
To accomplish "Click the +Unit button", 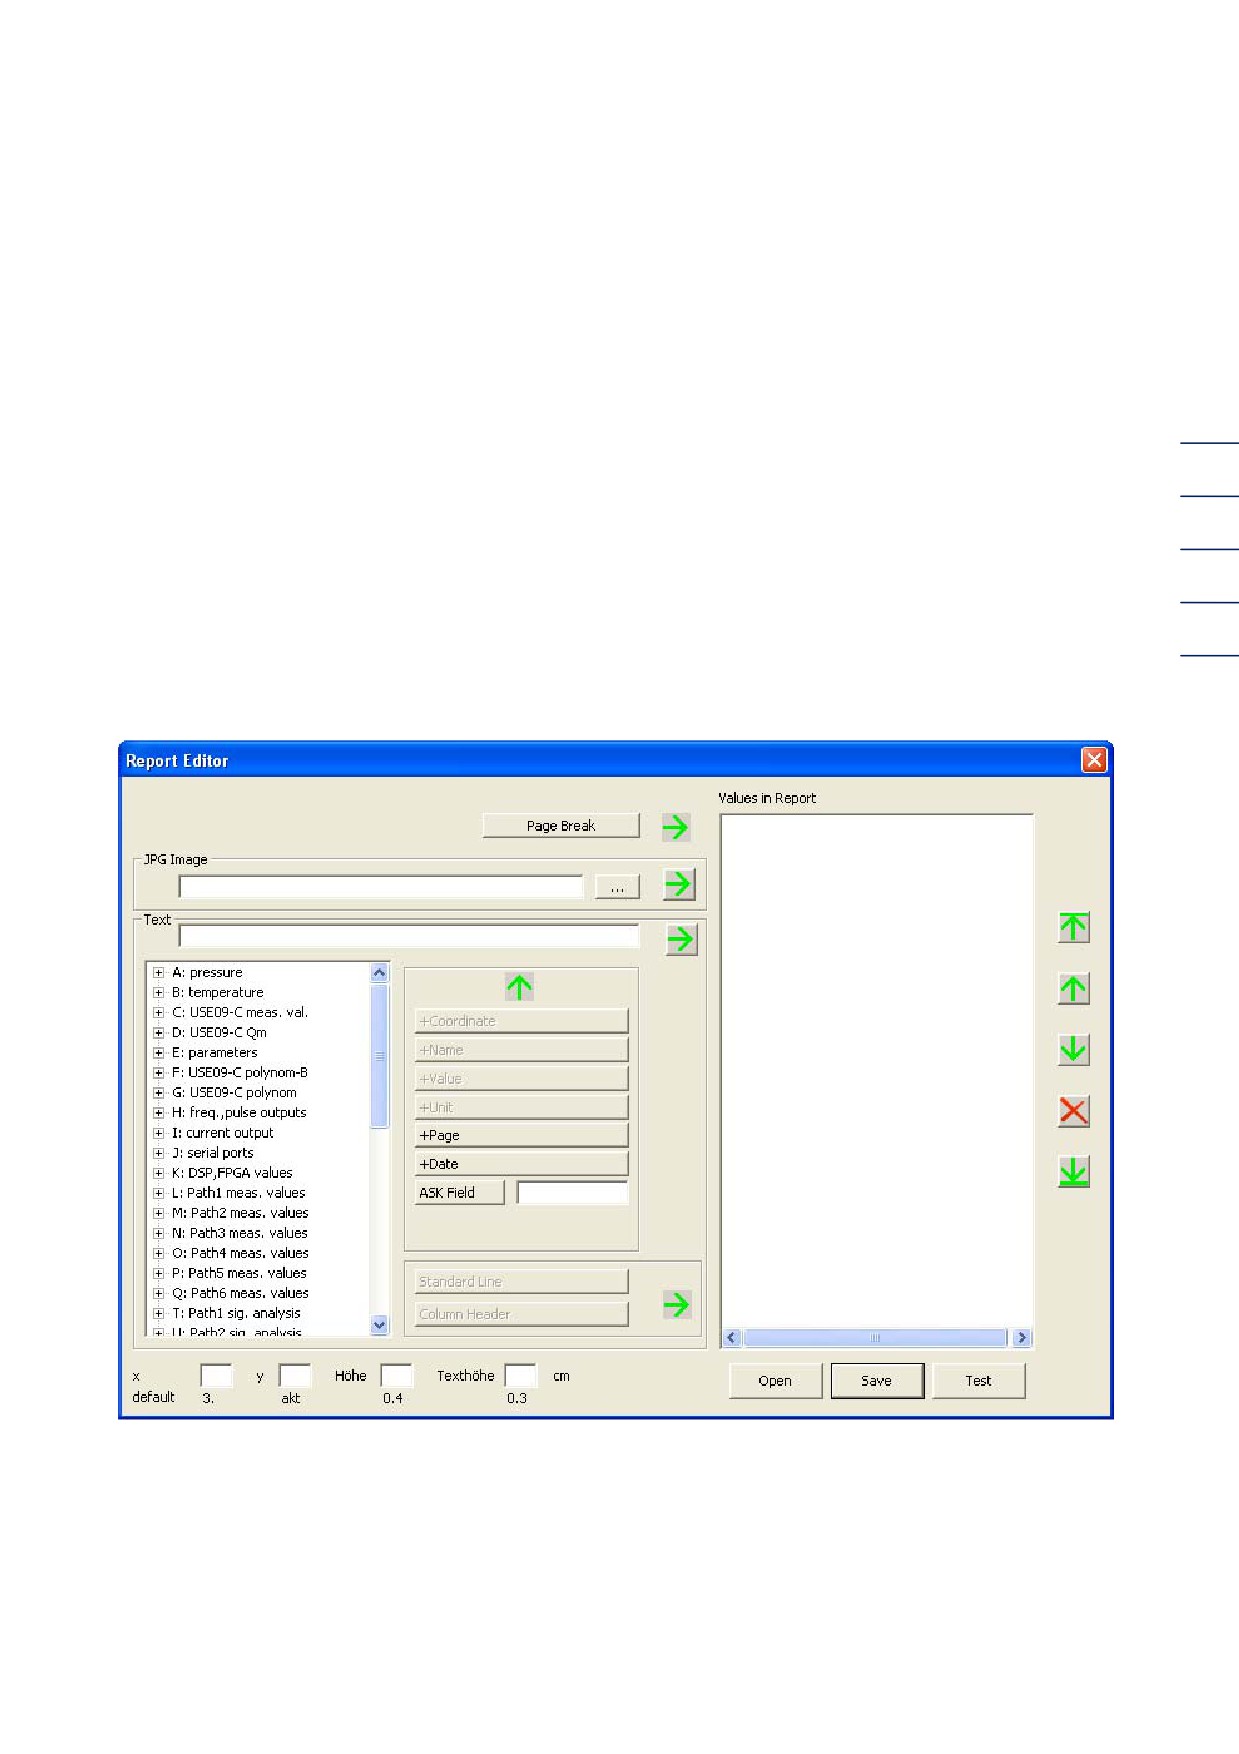I will 521,1107.
